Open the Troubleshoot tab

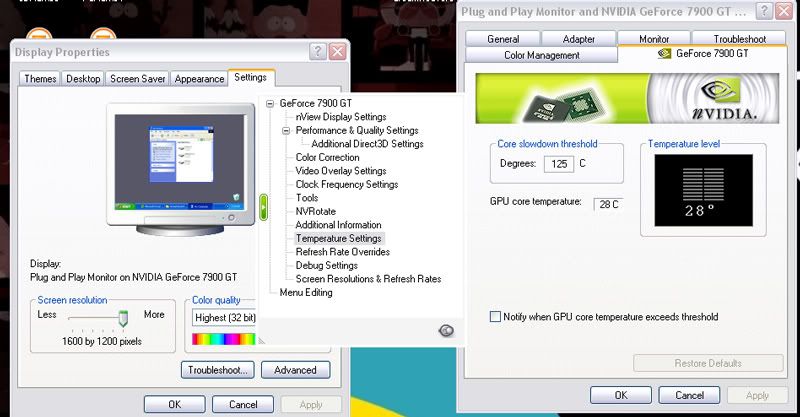click(x=739, y=39)
